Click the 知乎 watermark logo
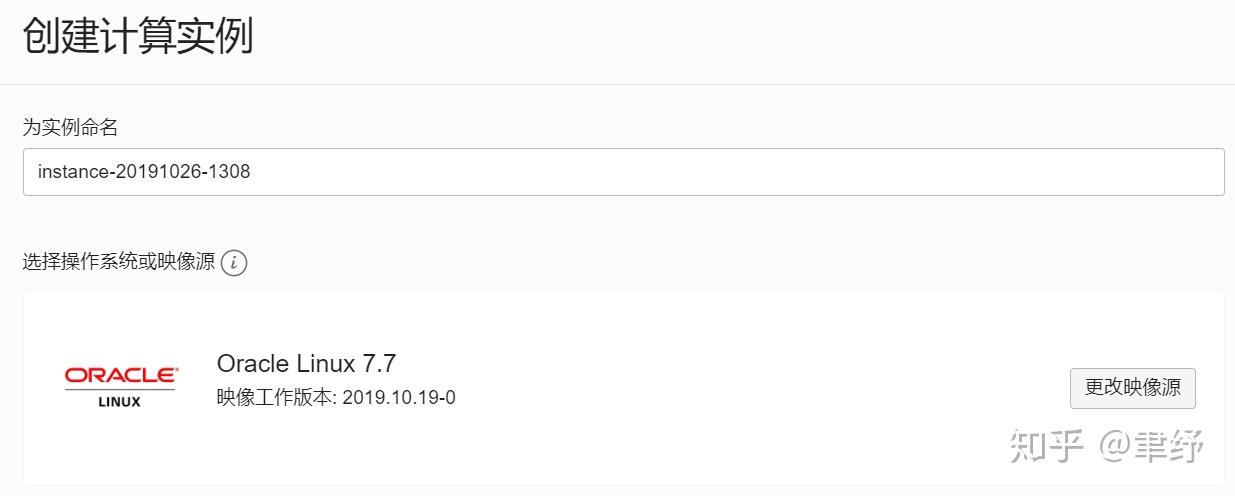The image size is (1235, 496). click(1046, 446)
